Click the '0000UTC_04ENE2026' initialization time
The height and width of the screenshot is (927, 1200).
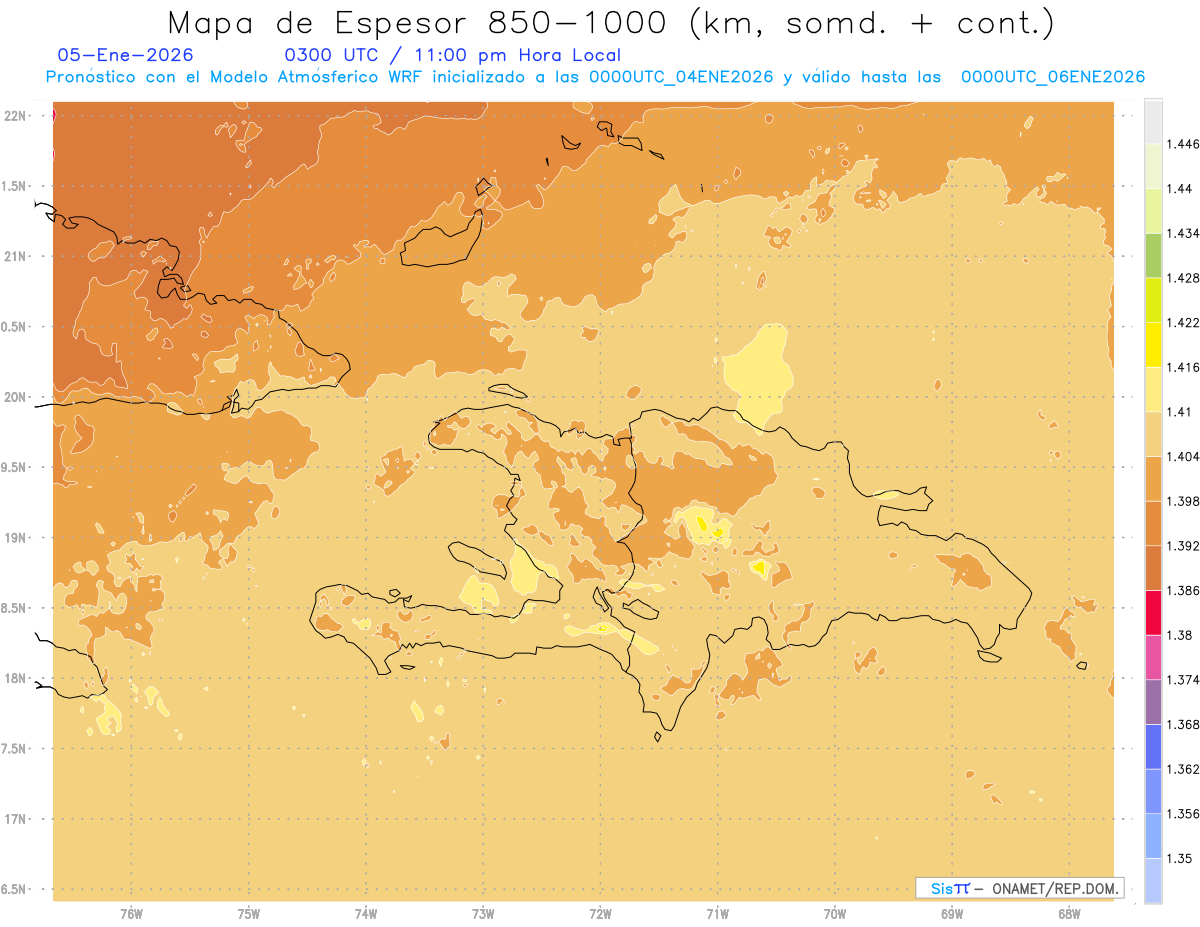coord(681,77)
